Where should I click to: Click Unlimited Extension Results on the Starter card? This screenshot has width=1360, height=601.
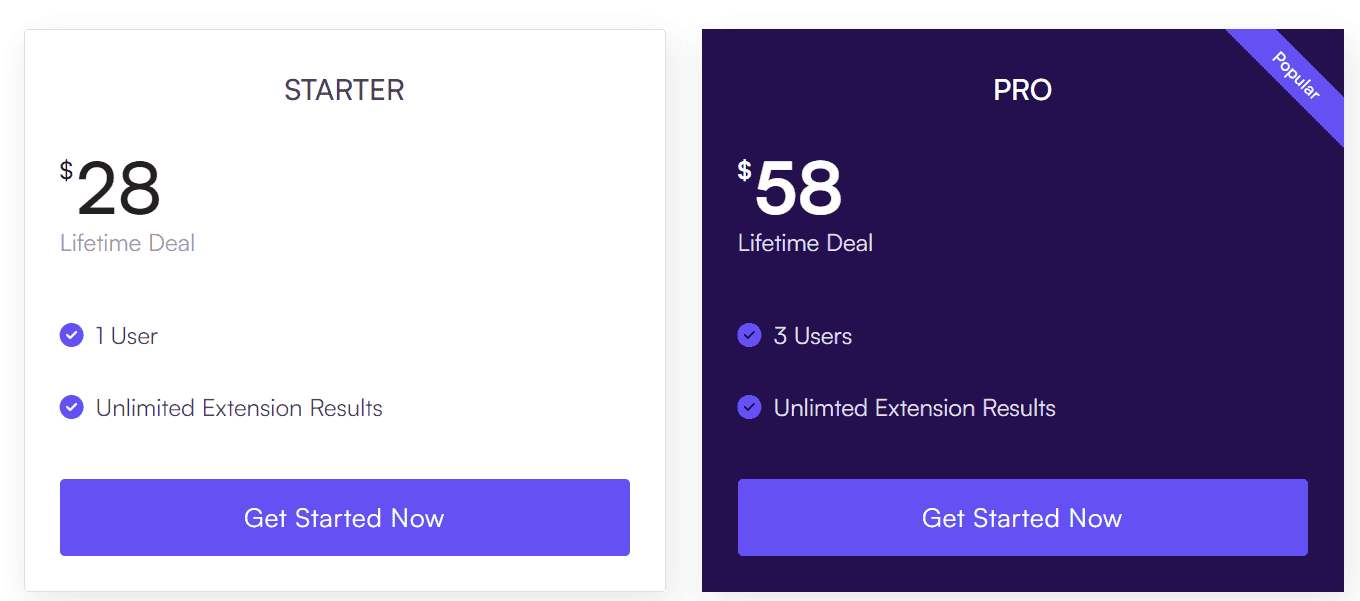tap(238, 407)
